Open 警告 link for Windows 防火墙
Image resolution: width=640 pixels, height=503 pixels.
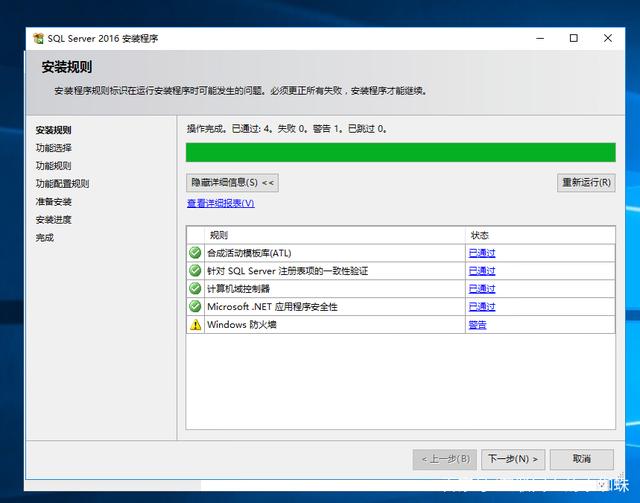point(478,325)
